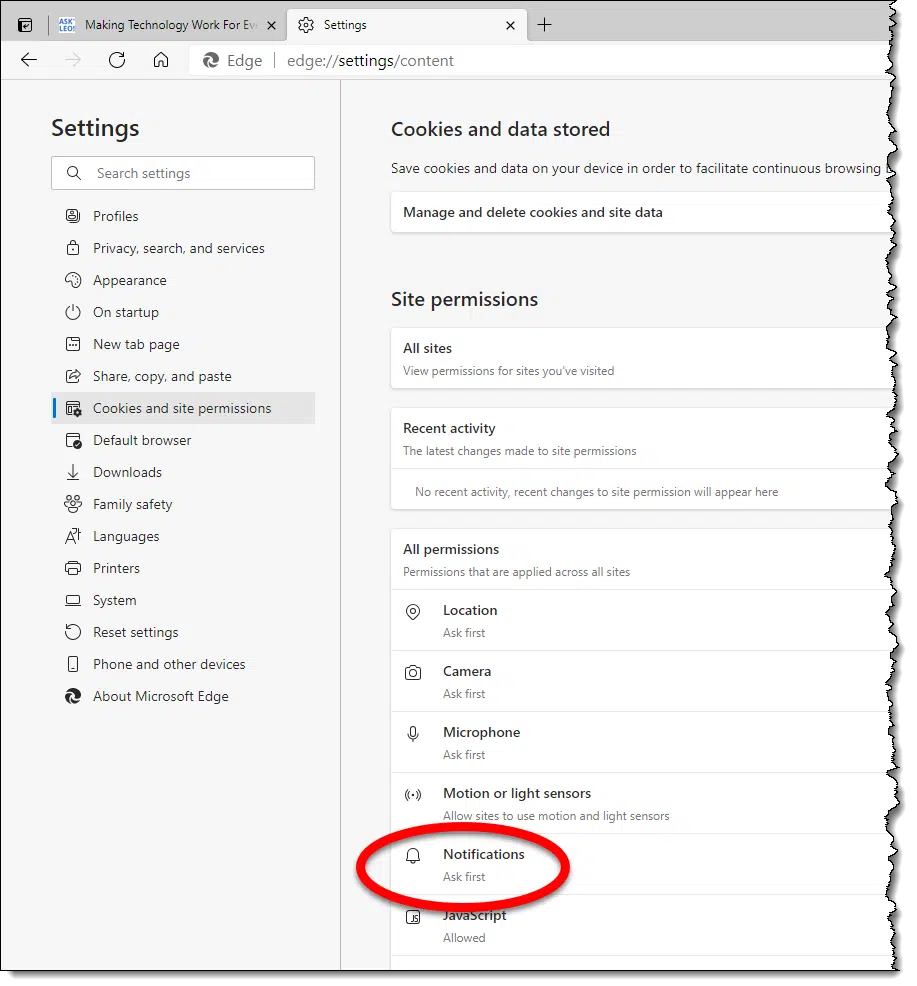Open Reset settings page
917x986 pixels.
(x=183, y=632)
